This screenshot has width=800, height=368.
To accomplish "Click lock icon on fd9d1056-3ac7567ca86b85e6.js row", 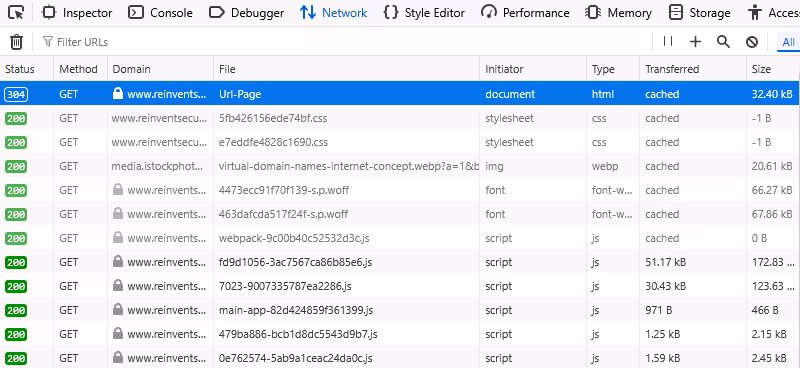I will (x=118, y=262).
